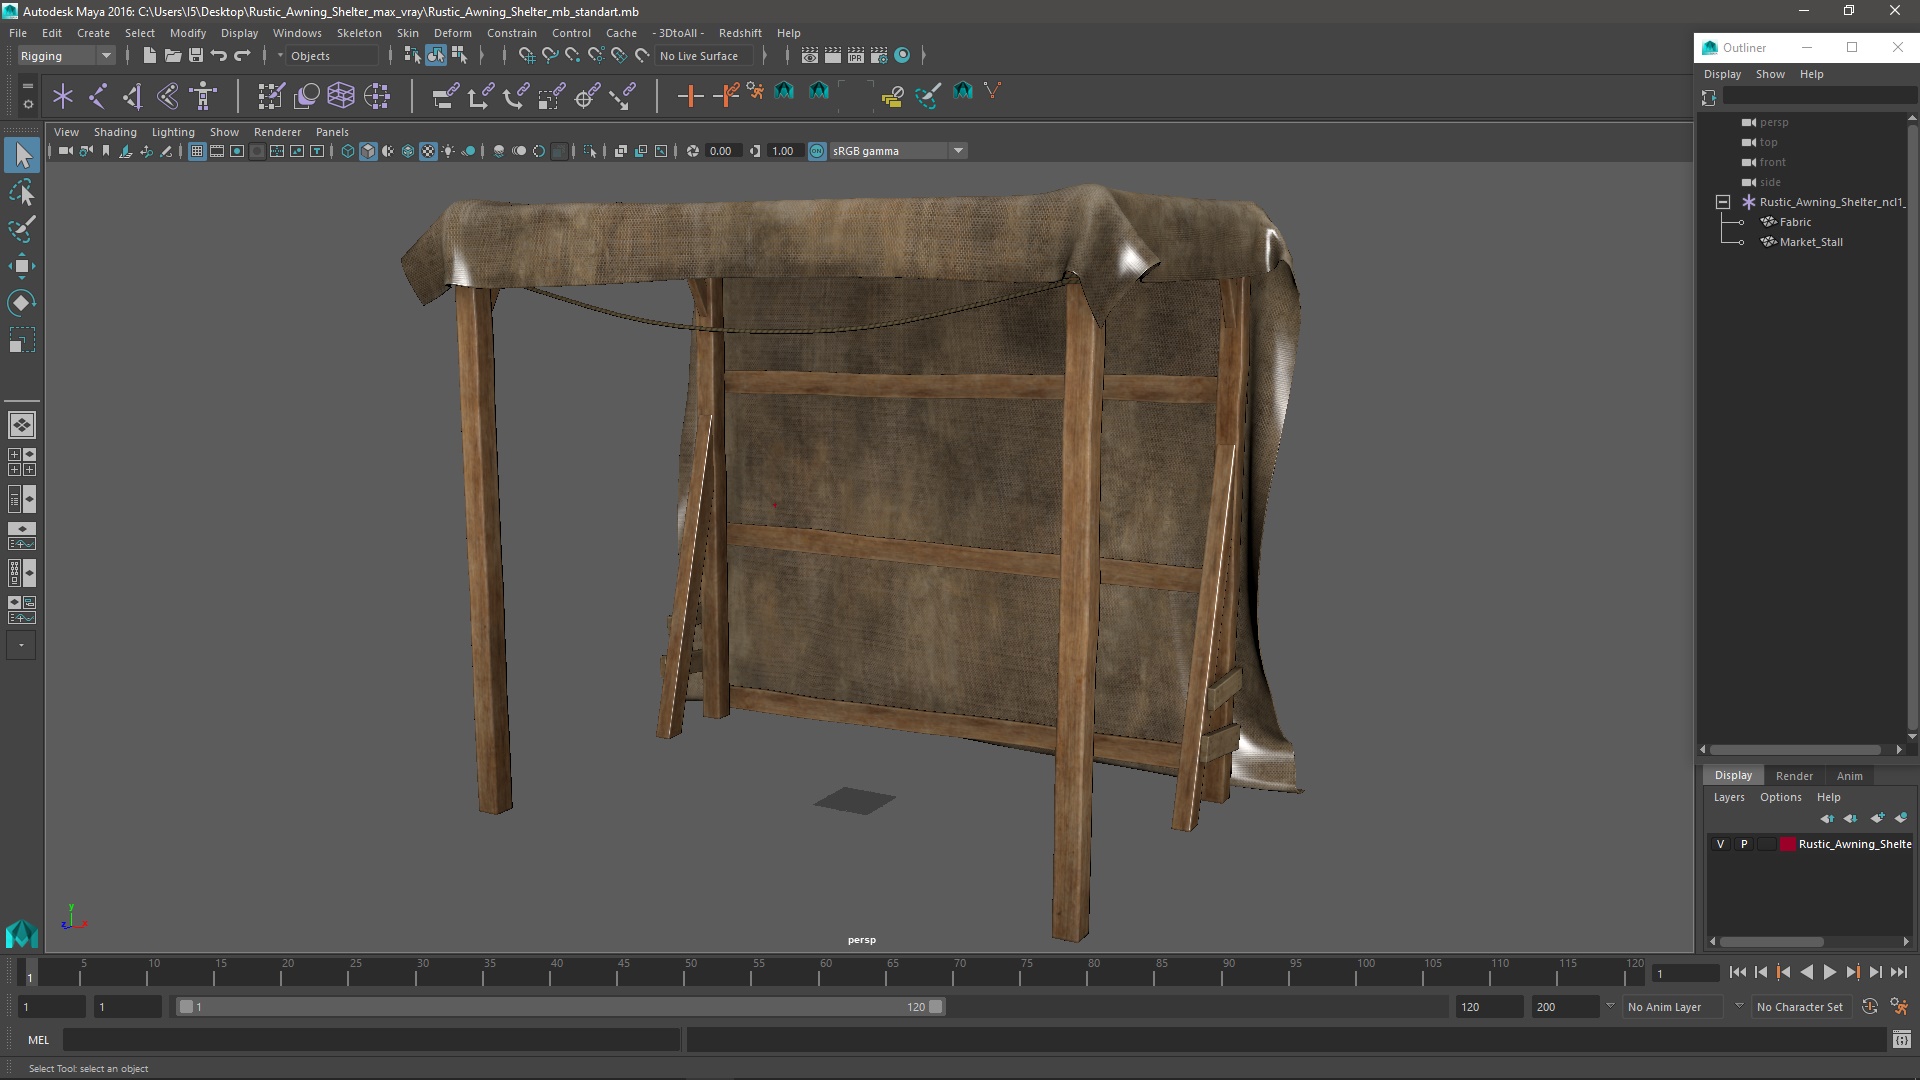Open the Skeleton menu

(358, 33)
